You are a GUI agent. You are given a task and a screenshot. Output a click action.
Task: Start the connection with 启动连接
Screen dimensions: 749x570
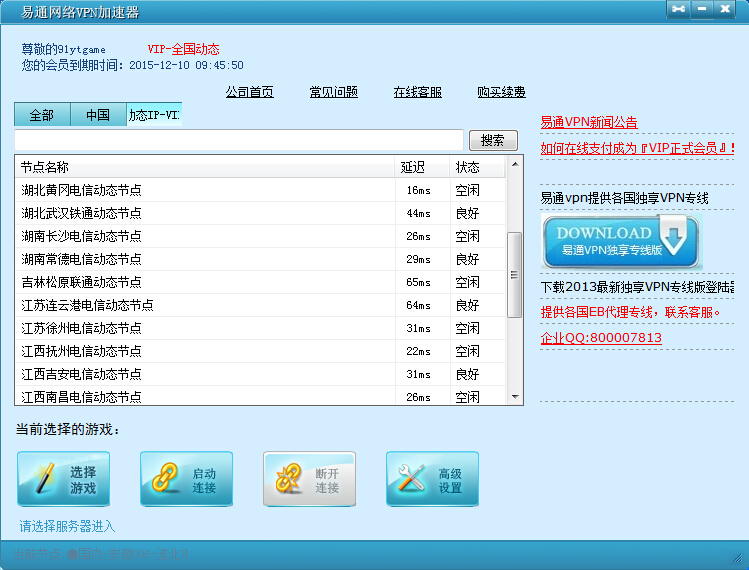click(186, 479)
